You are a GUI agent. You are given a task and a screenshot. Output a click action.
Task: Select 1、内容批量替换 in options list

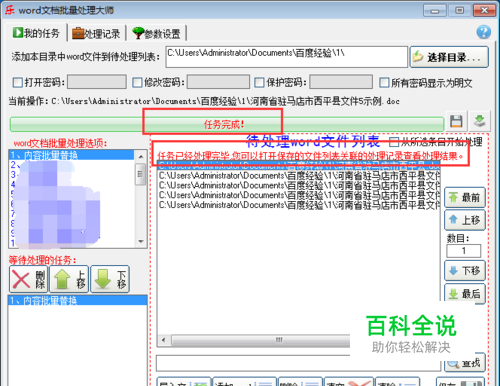click(72, 155)
